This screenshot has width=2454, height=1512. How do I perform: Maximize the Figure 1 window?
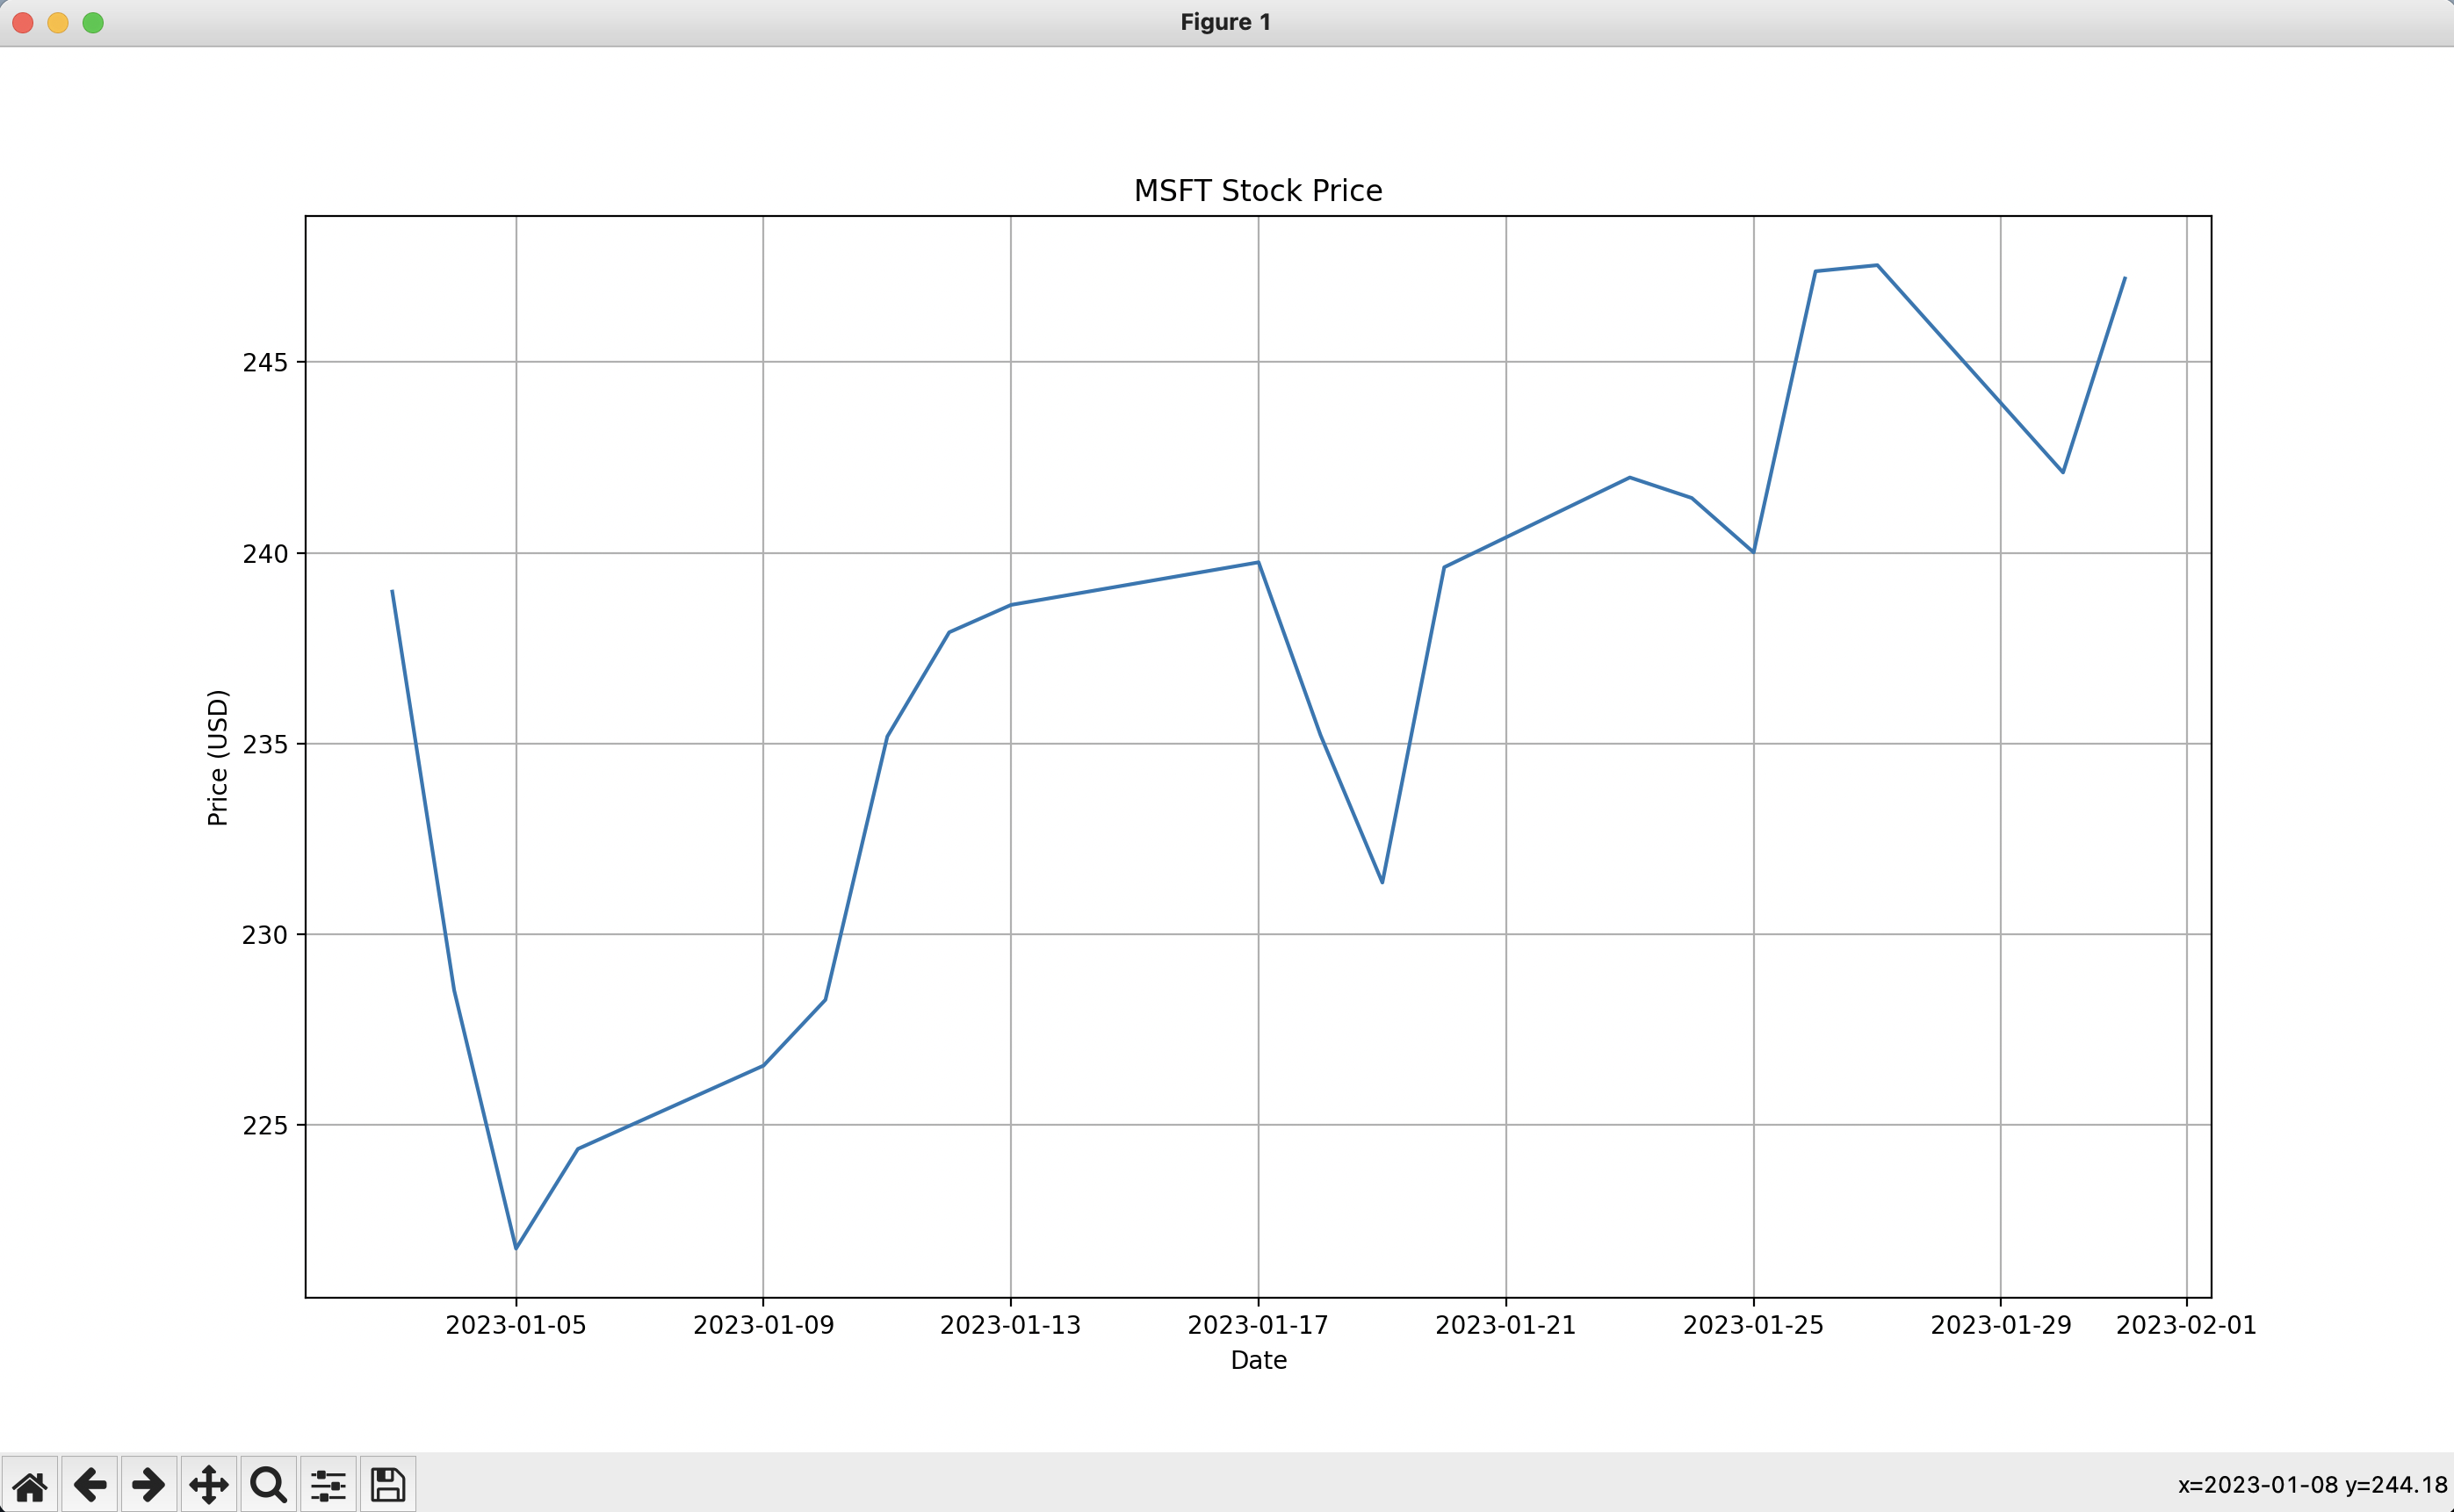pyautogui.click(x=93, y=23)
